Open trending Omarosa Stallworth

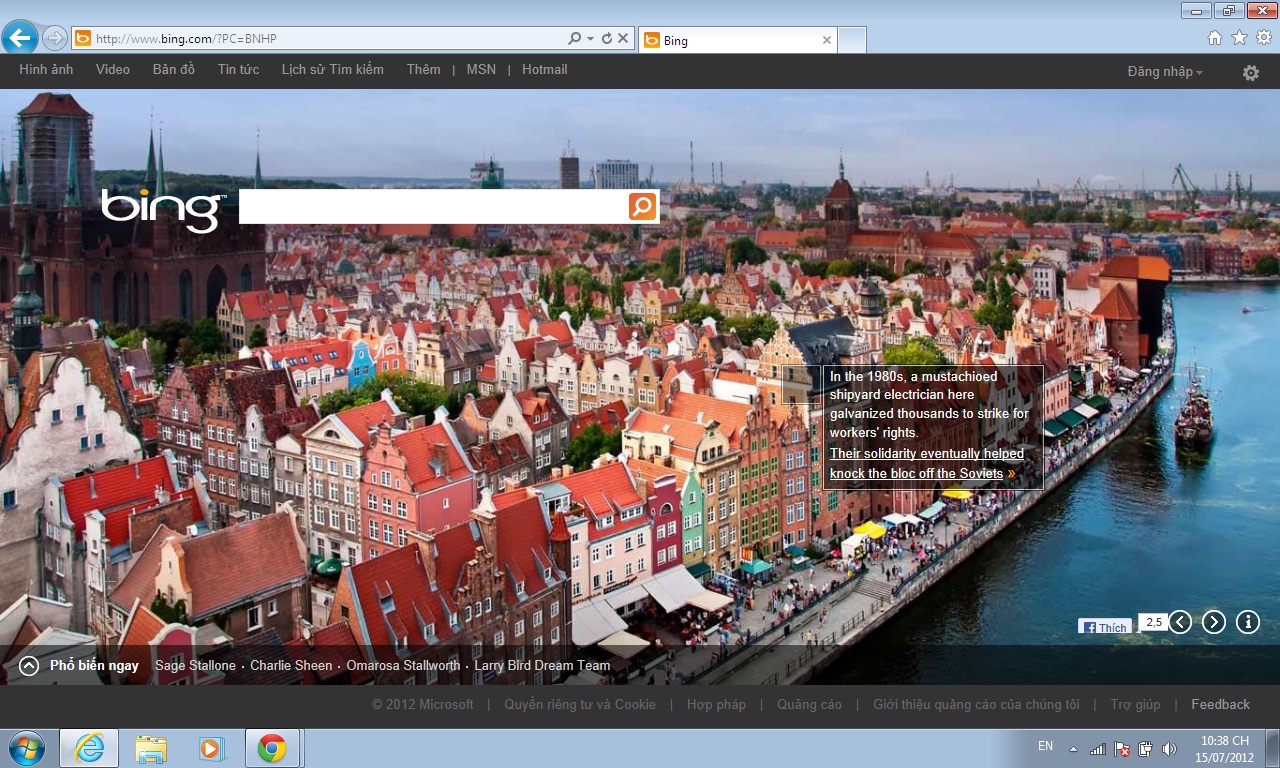click(403, 666)
